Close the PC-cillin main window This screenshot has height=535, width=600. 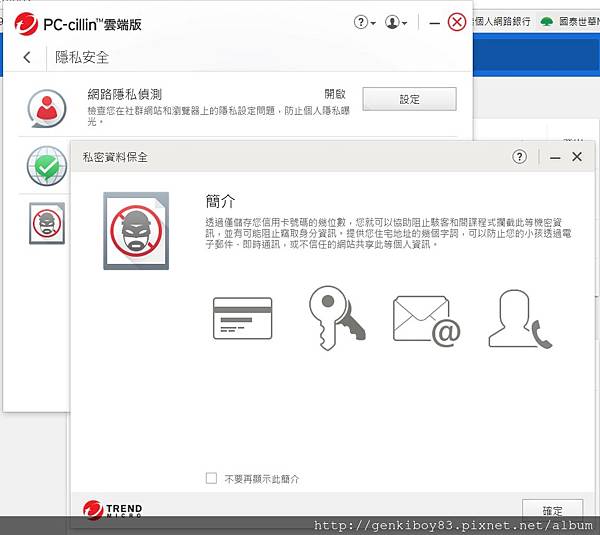pyautogui.click(x=457, y=22)
